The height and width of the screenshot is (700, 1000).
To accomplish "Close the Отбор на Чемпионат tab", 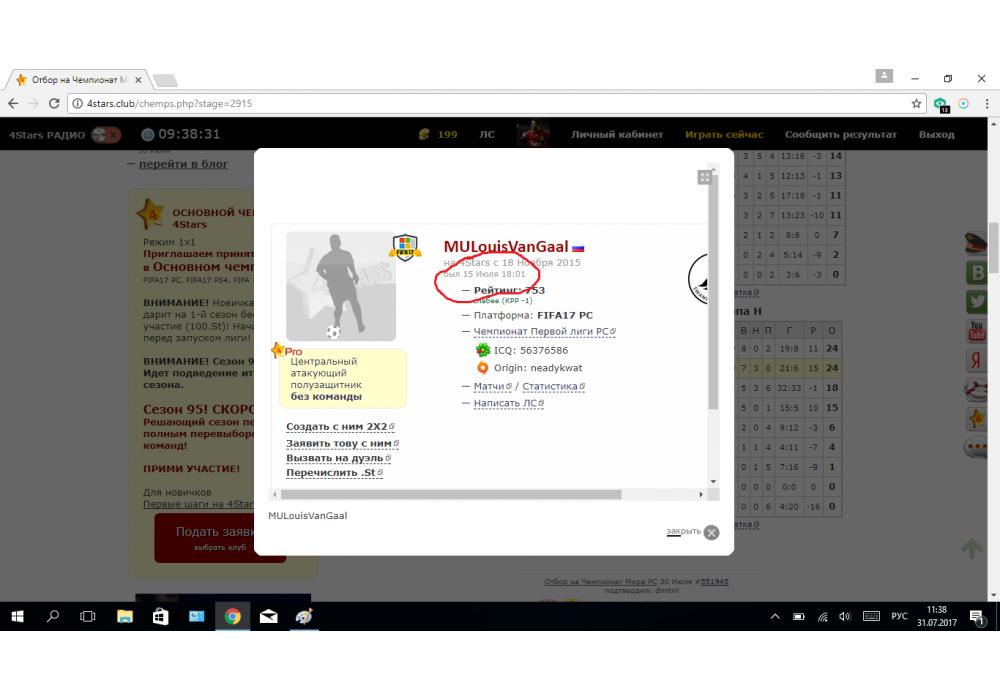I will click(138, 80).
